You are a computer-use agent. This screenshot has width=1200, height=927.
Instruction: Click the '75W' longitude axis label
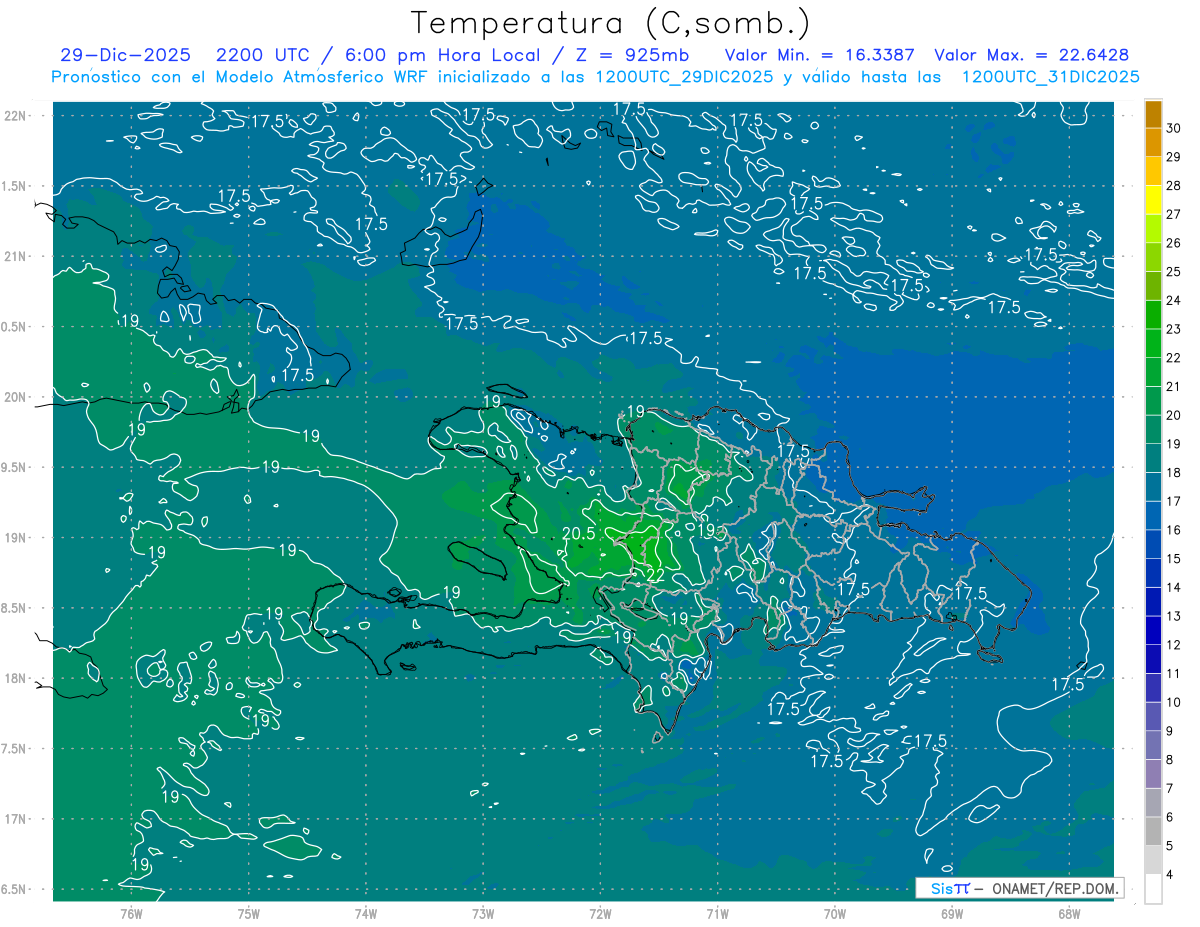pyautogui.click(x=249, y=913)
